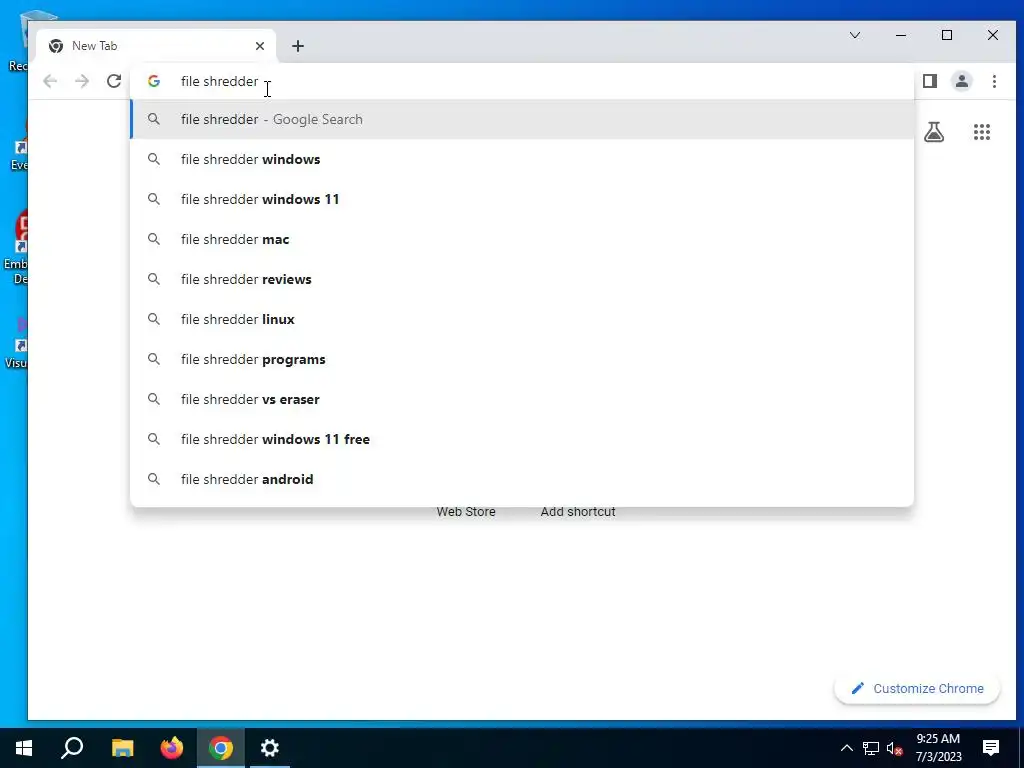
Task: Select the 'file shredder vs eraser' suggestion
Action: click(x=522, y=399)
